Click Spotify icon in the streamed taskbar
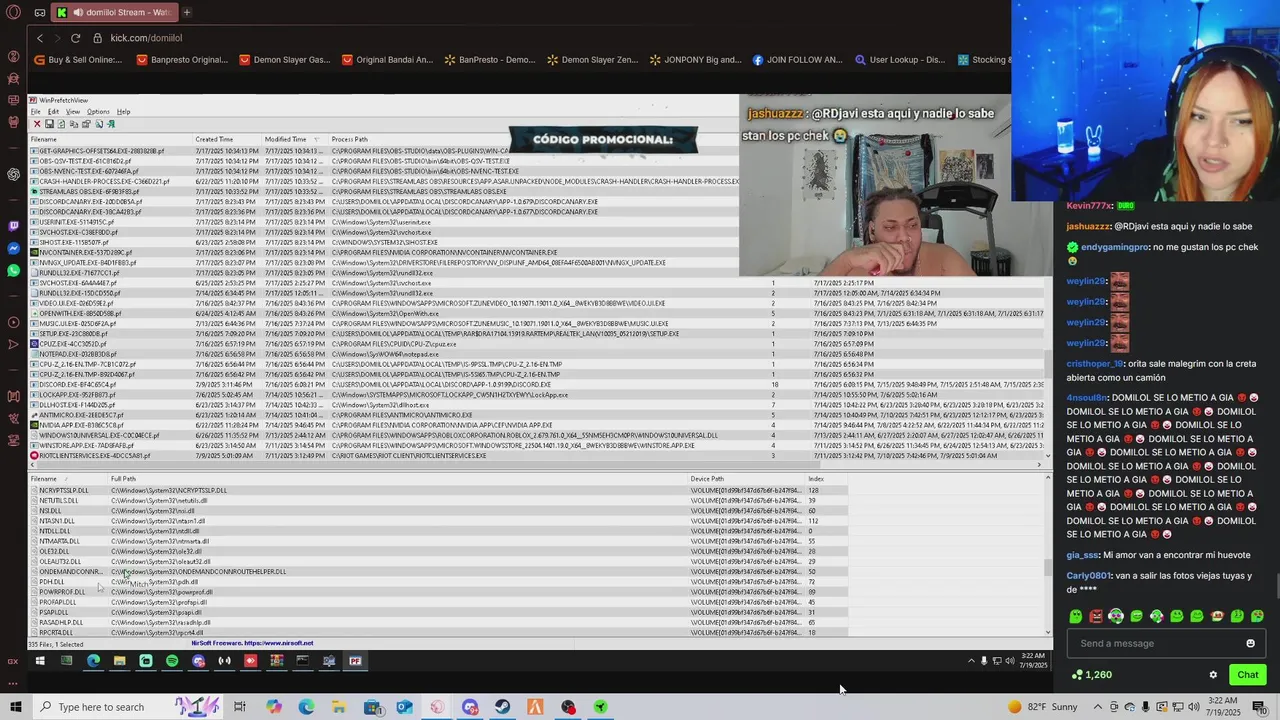This screenshot has height=720, width=1280. pos(172,661)
